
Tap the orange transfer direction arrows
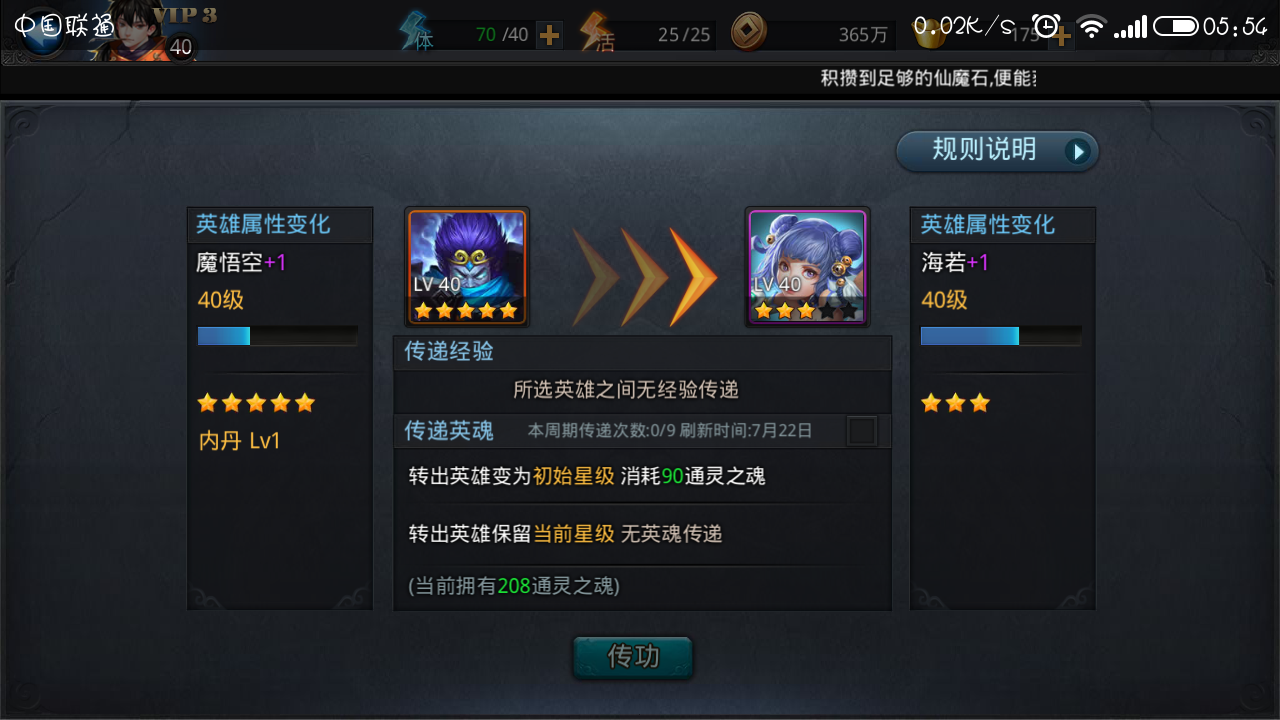pyautogui.click(x=644, y=277)
